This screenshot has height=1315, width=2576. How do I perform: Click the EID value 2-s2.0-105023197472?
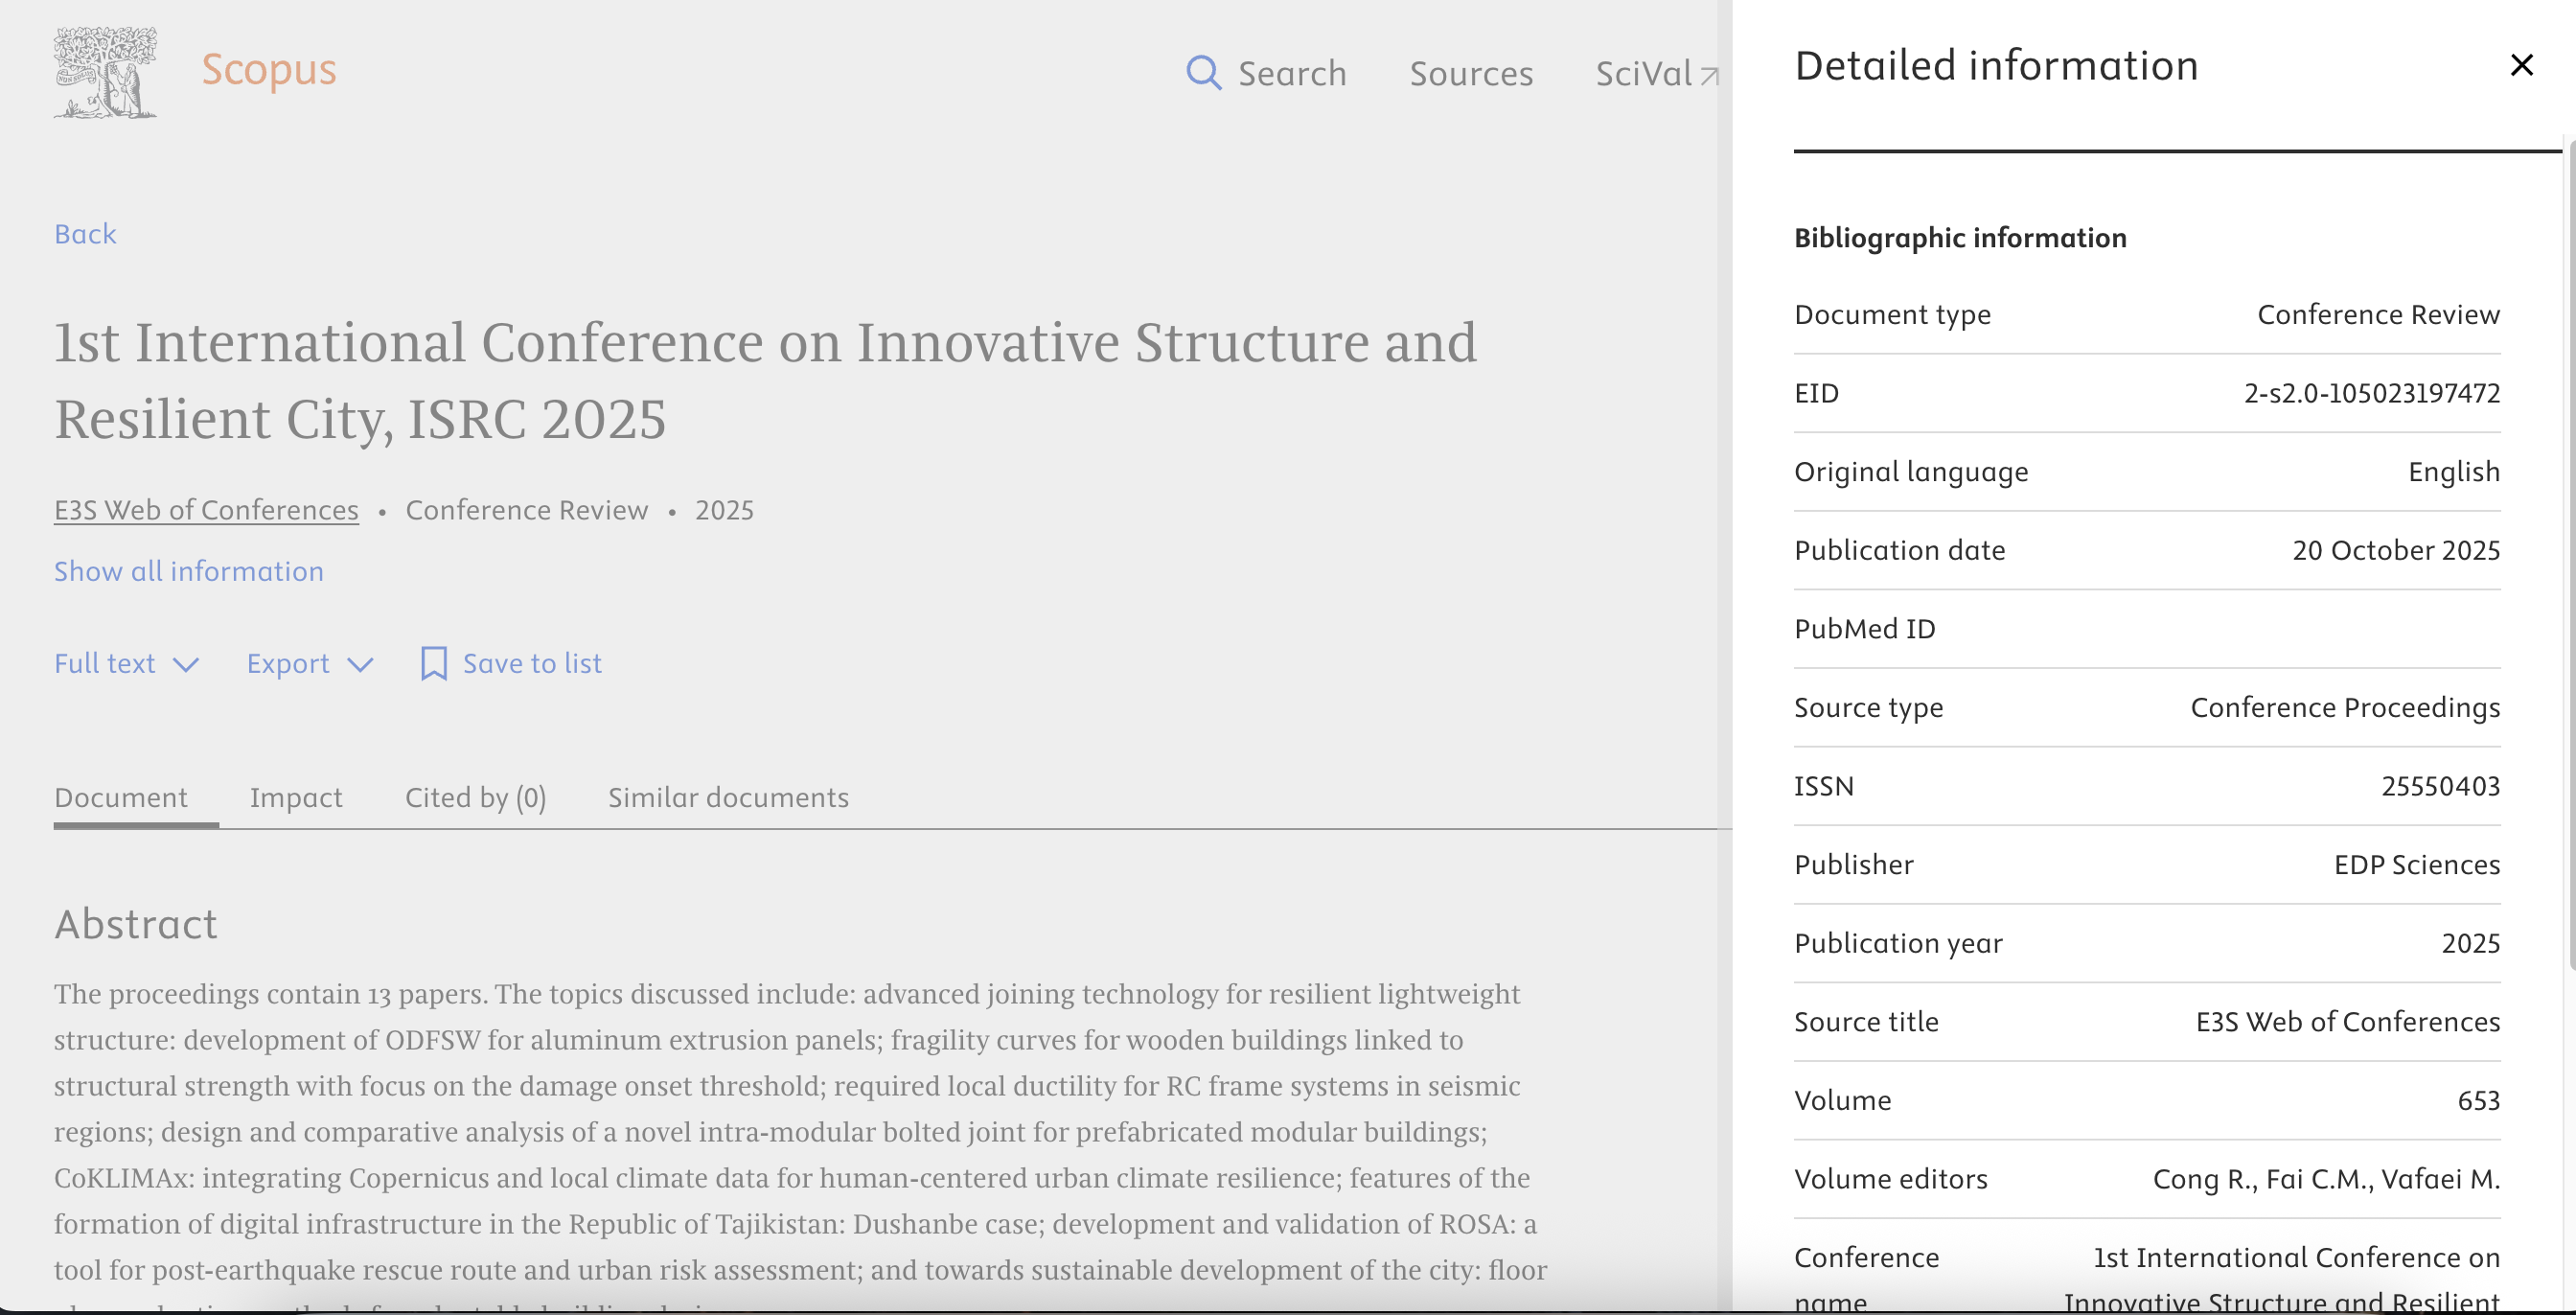tap(2371, 393)
